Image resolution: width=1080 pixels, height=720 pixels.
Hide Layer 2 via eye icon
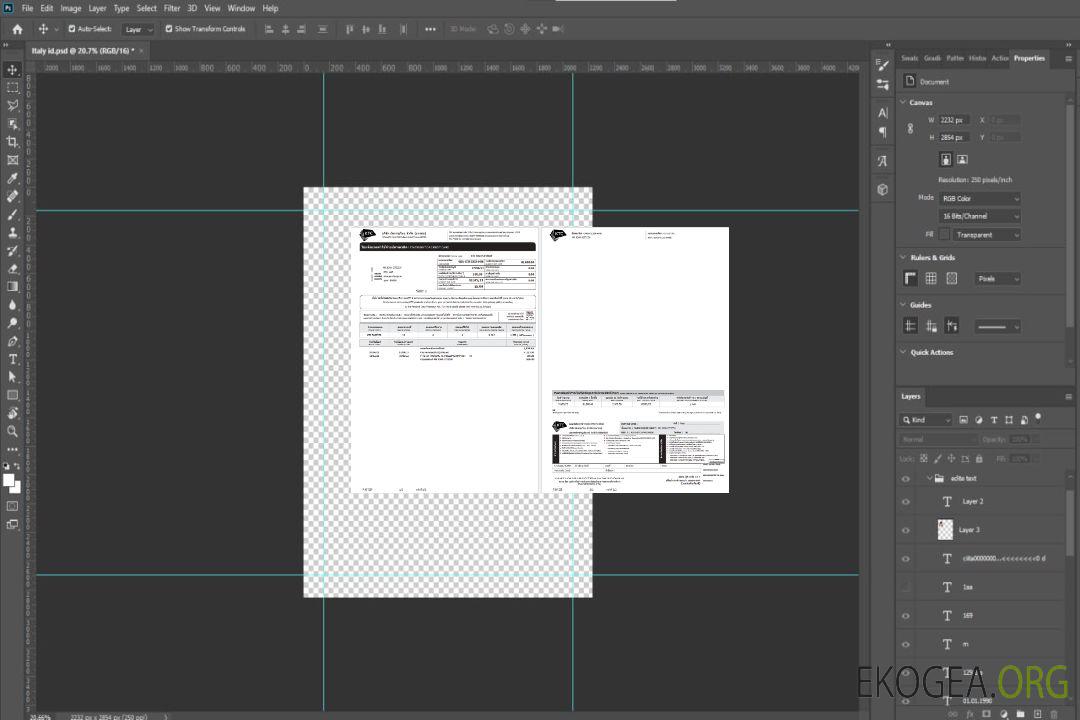click(x=906, y=502)
